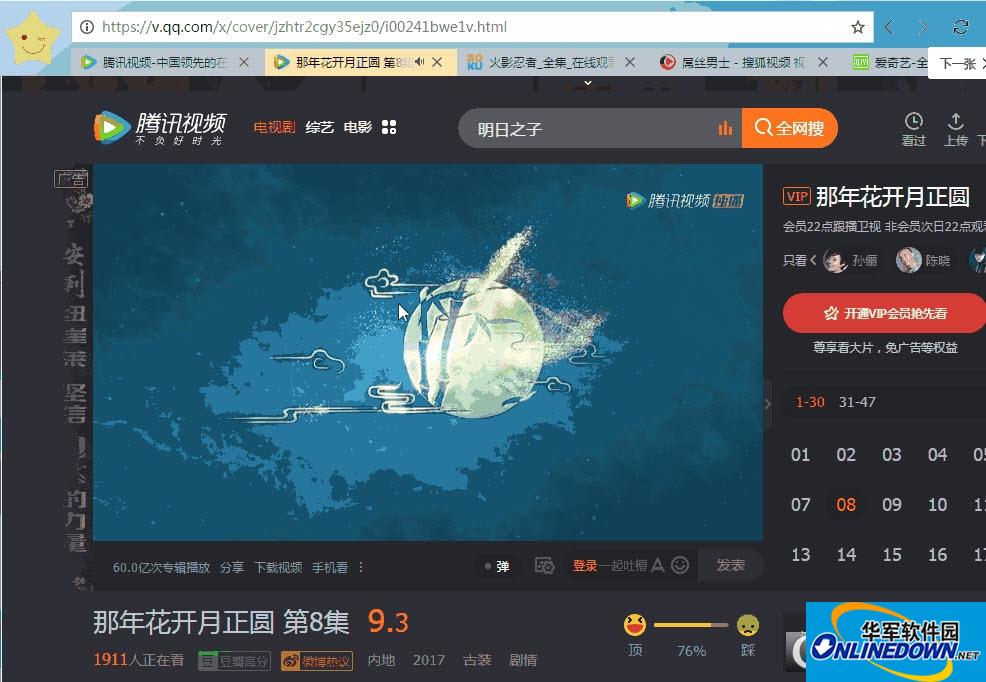Open the 综艺 channel
The width and height of the screenshot is (986, 682).
pos(319,128)
